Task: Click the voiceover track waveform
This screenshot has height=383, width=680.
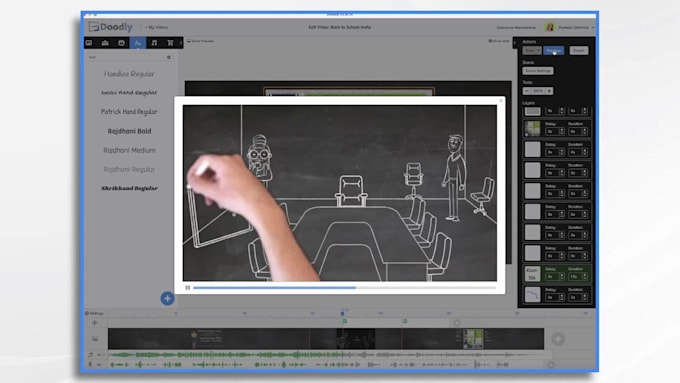Action: tap(309, 365)
